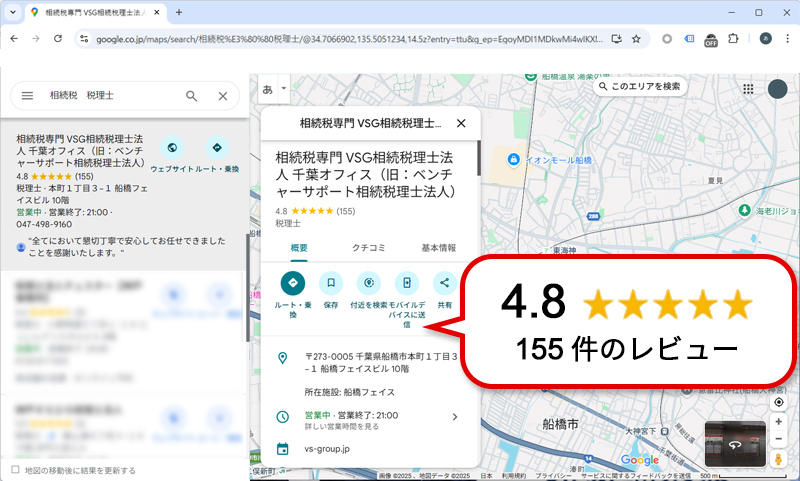
Task: Expand business hours with the chevron arrow
Action: click(455, 417)
